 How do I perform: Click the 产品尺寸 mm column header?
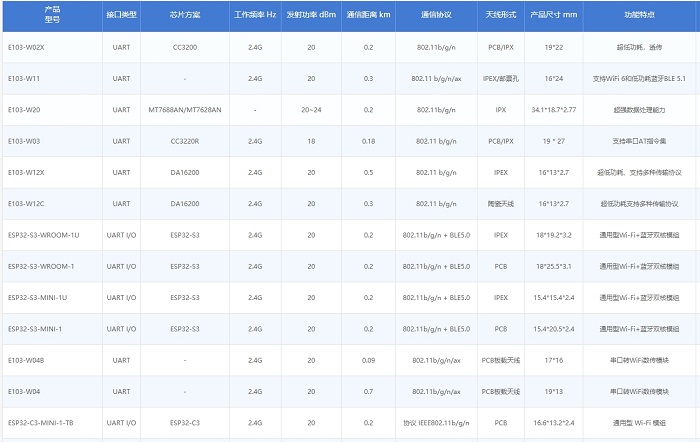click(x=554, y=15)
